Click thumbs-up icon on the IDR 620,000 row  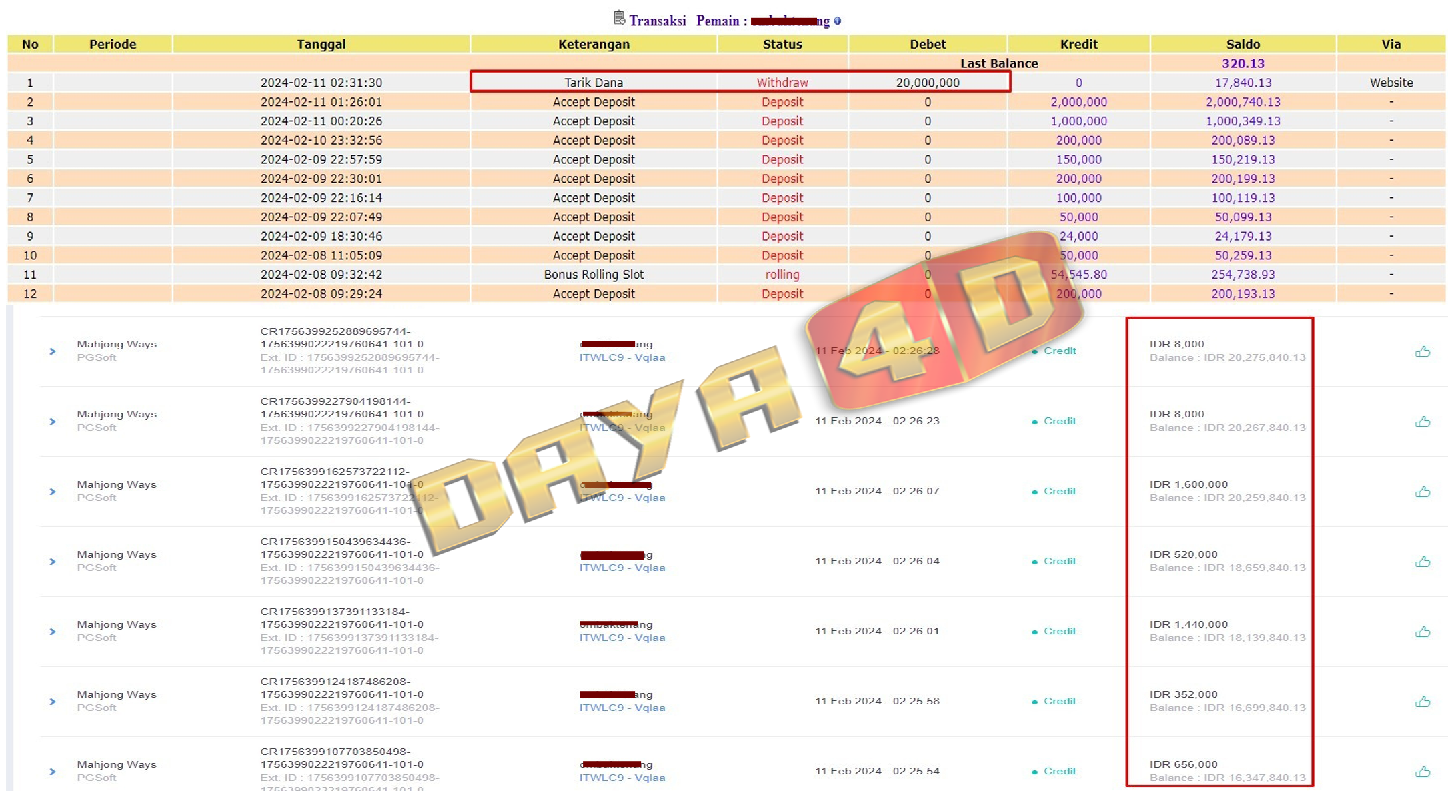coord(1422,561)
